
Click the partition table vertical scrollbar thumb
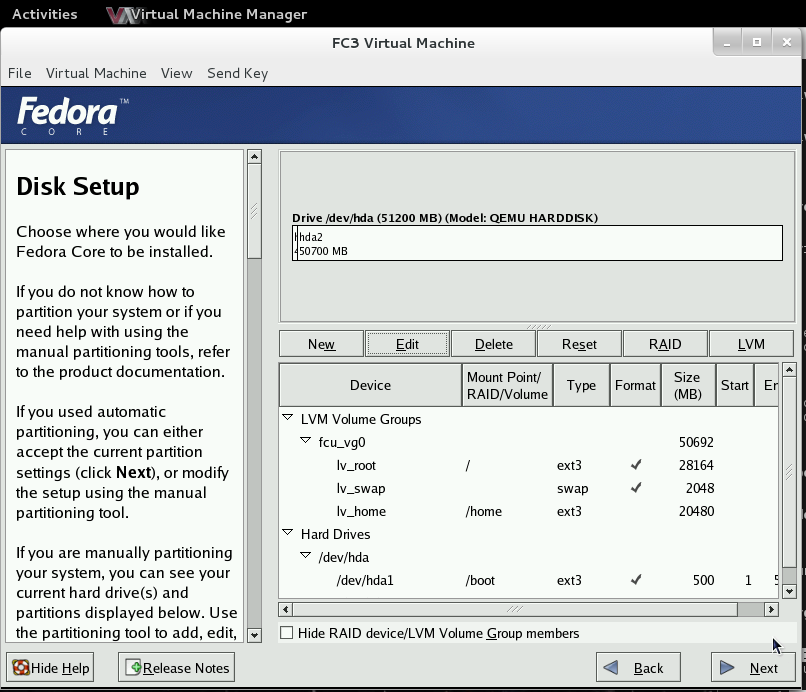(789, 471)
